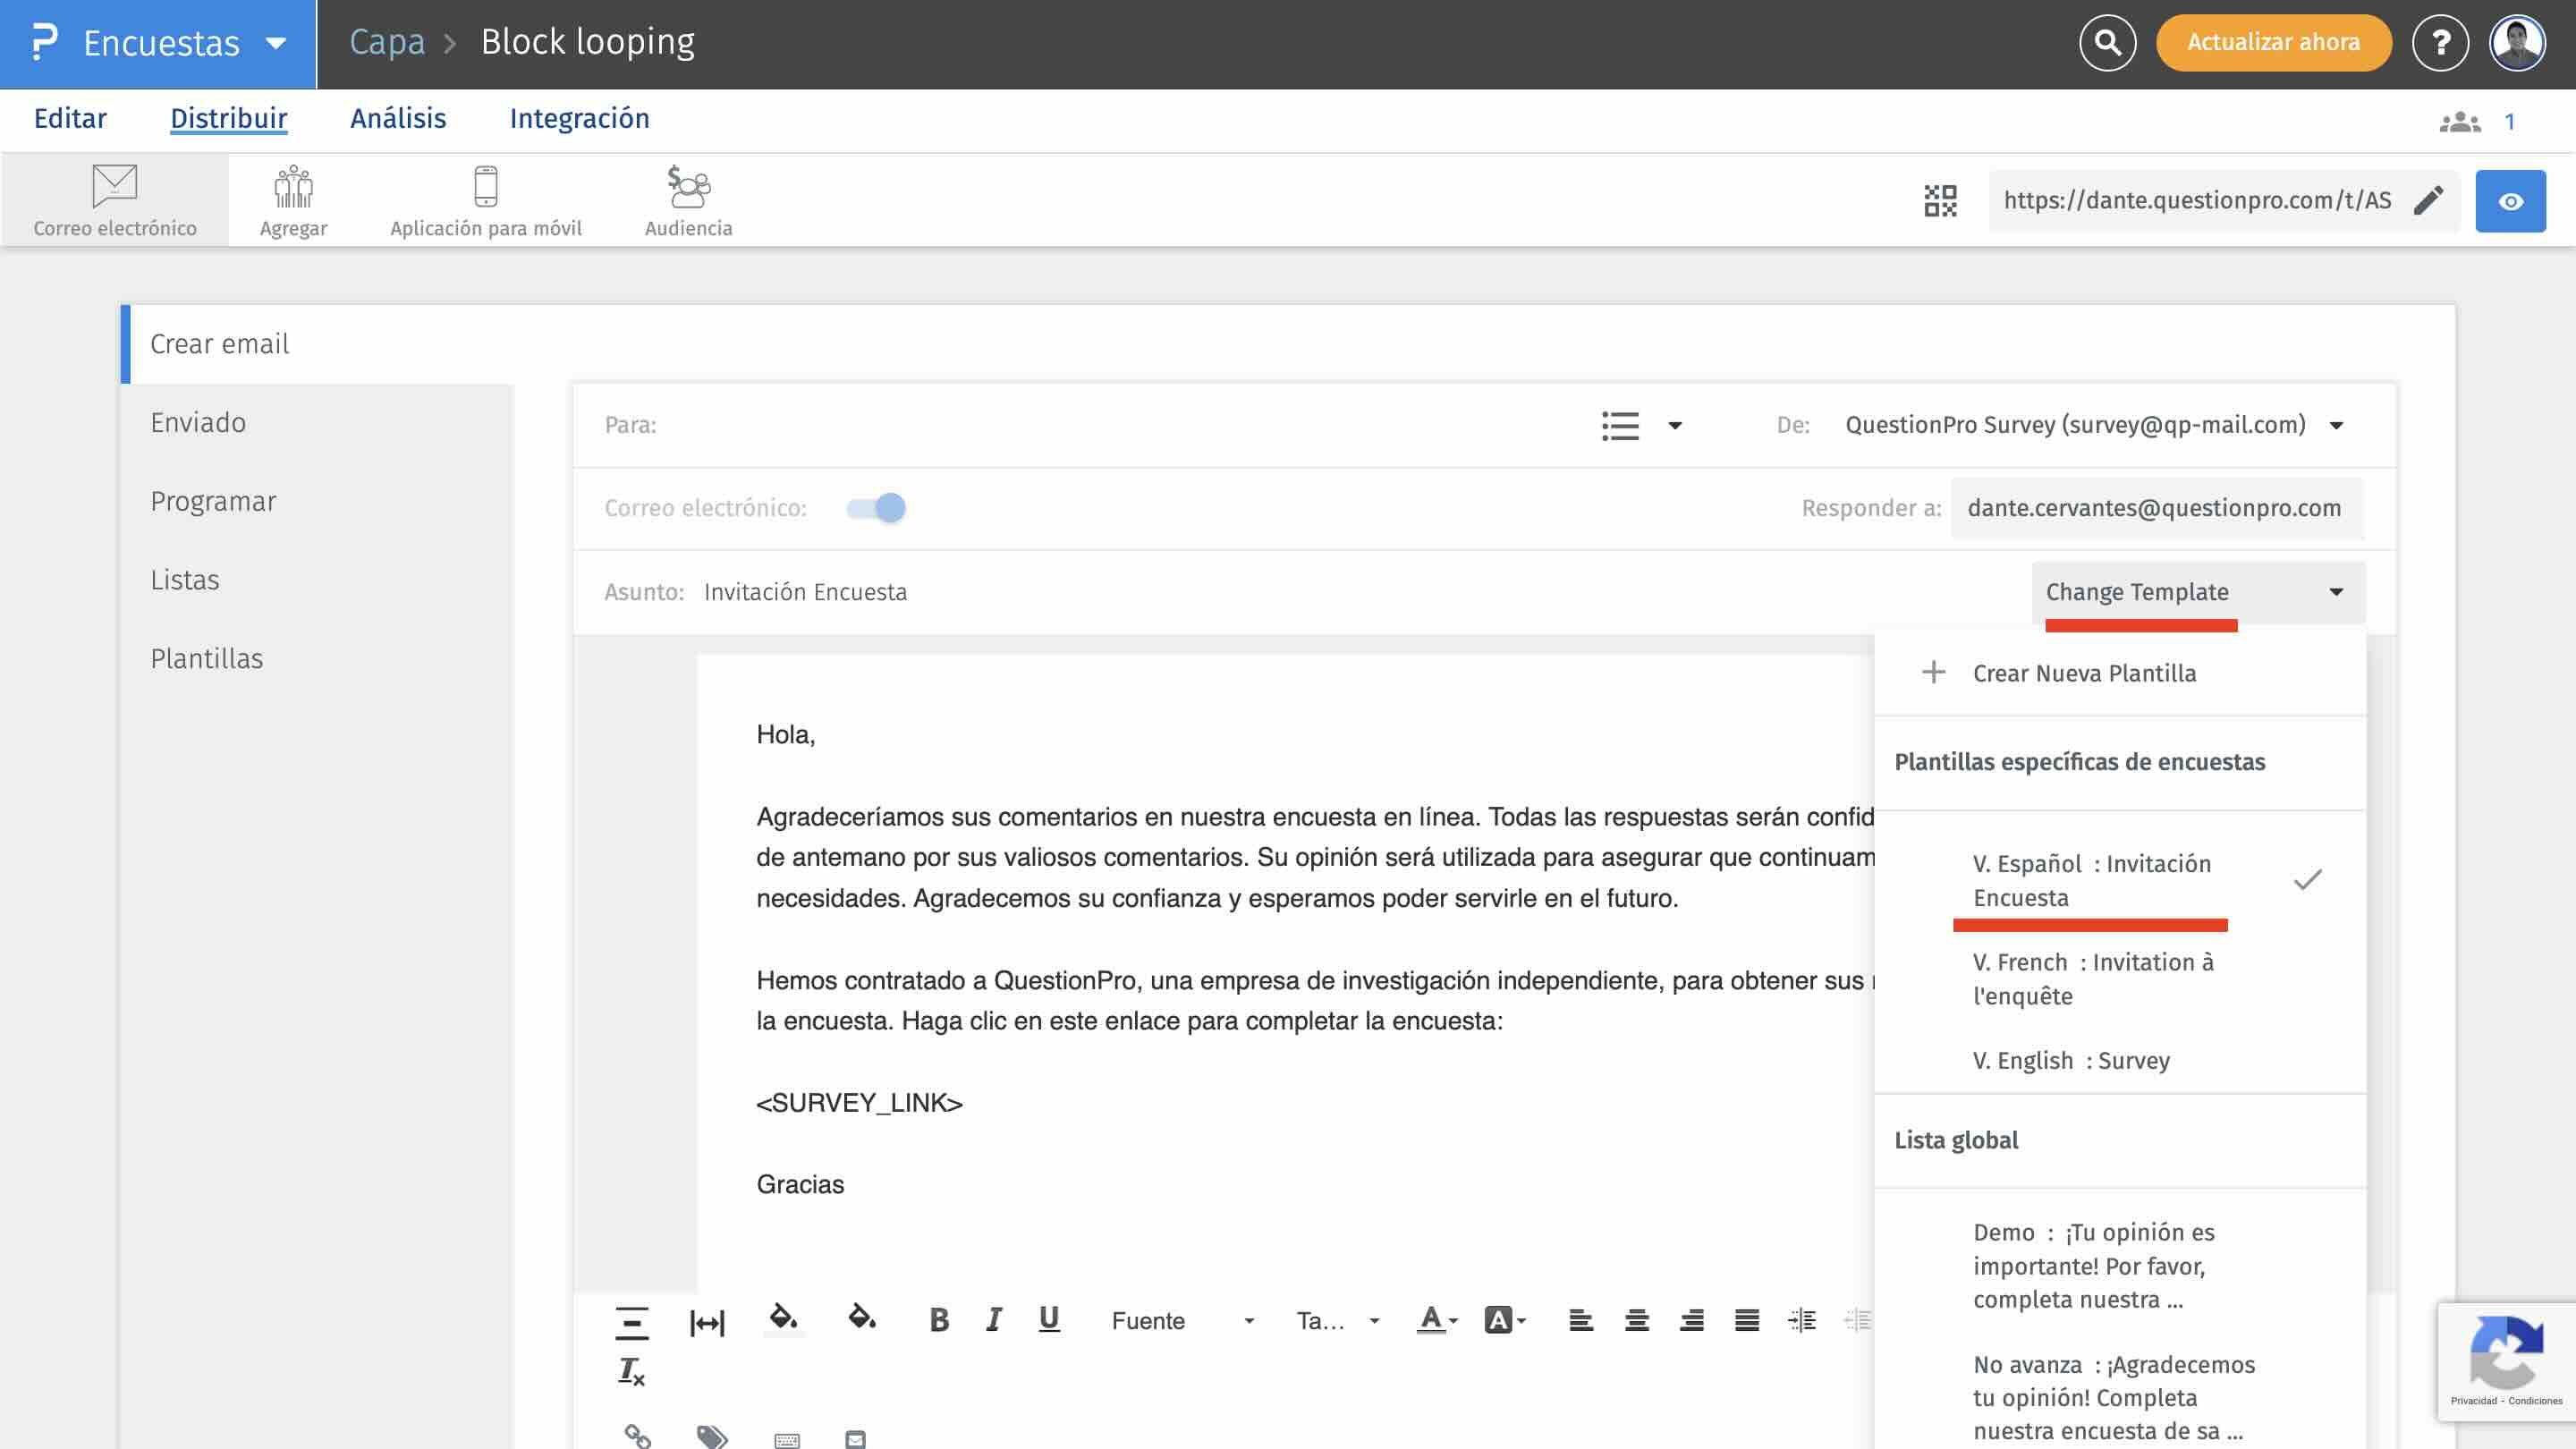Image resolution: width=2576 pixels, height=1449 pixels.
Task: Click the QR code icon
Action: coord(1940,201)
